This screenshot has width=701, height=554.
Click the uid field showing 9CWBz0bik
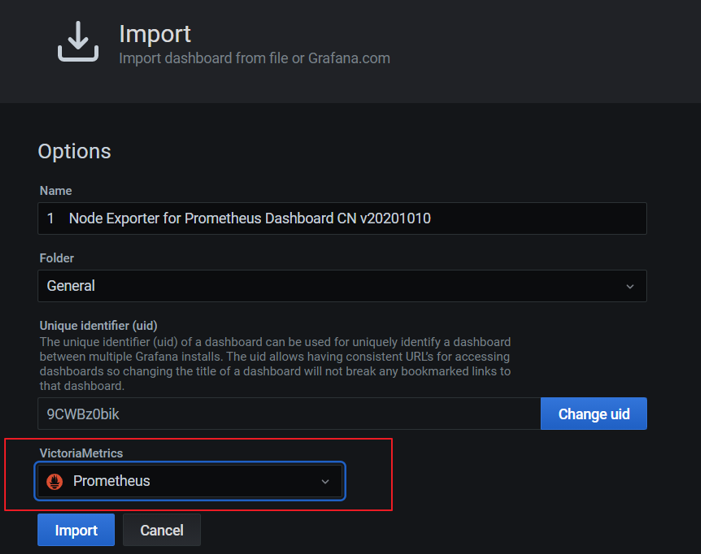click(288, 414)
